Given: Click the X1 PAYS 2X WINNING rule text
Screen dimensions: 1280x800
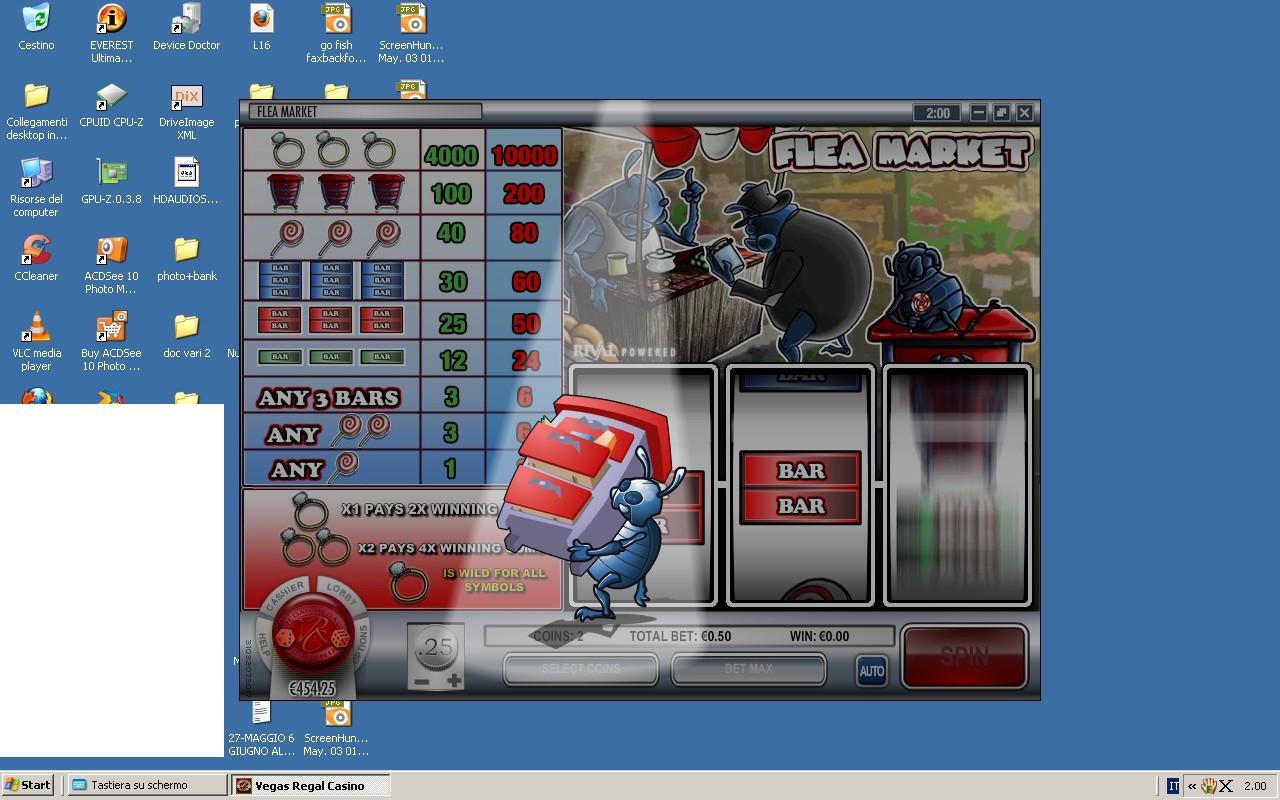Looking at the screenshot, I should click(x=419, y=509).
